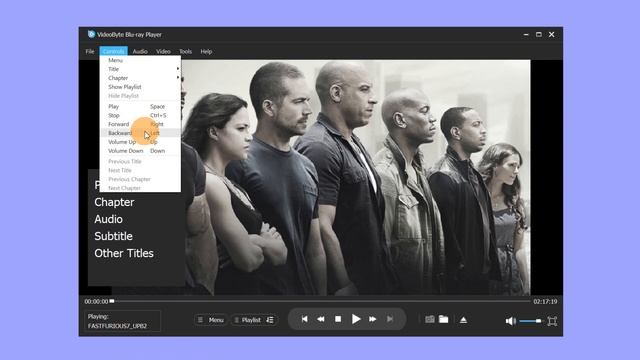Expand the Chapter submenu in Controls dropdown
The height and width of the screenshot is (360, 640).
coord(140,78)
